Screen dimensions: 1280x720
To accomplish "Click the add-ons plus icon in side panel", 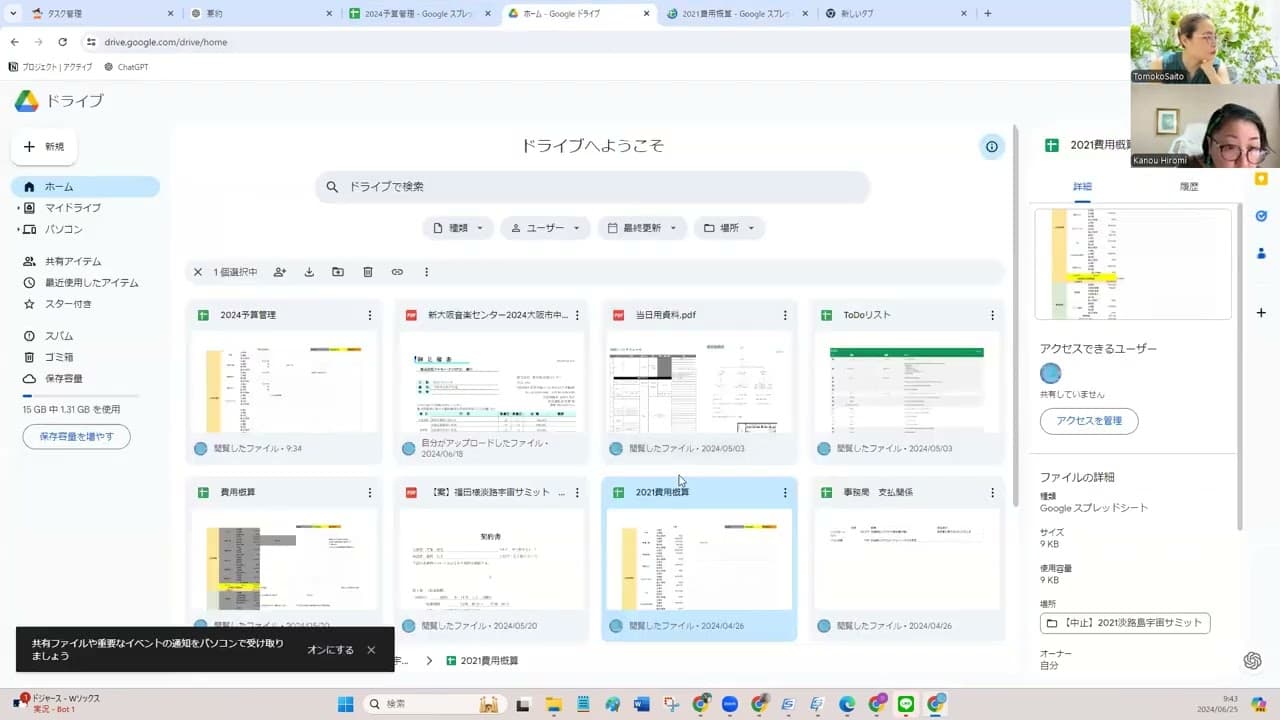I will tap(1261, 313).
